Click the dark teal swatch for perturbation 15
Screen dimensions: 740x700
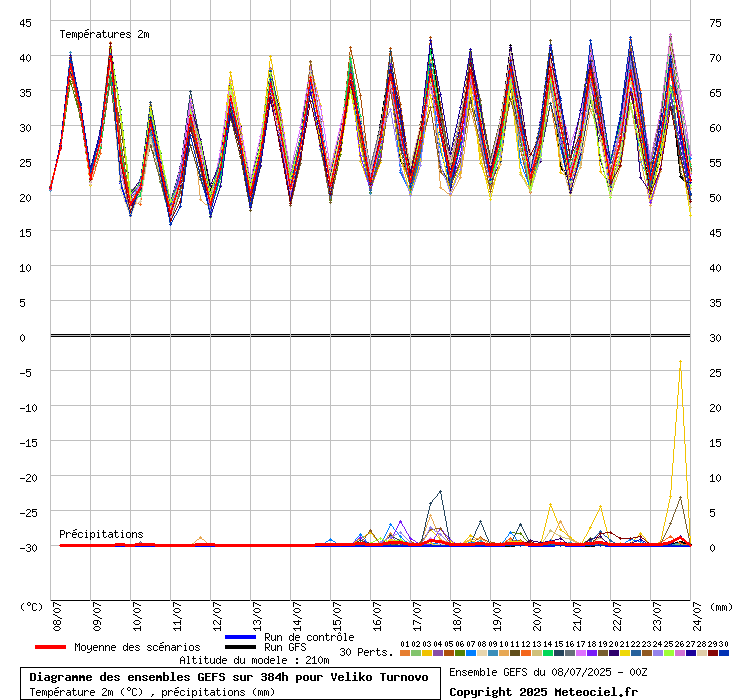pyautogui.click(x=559, y=653)
